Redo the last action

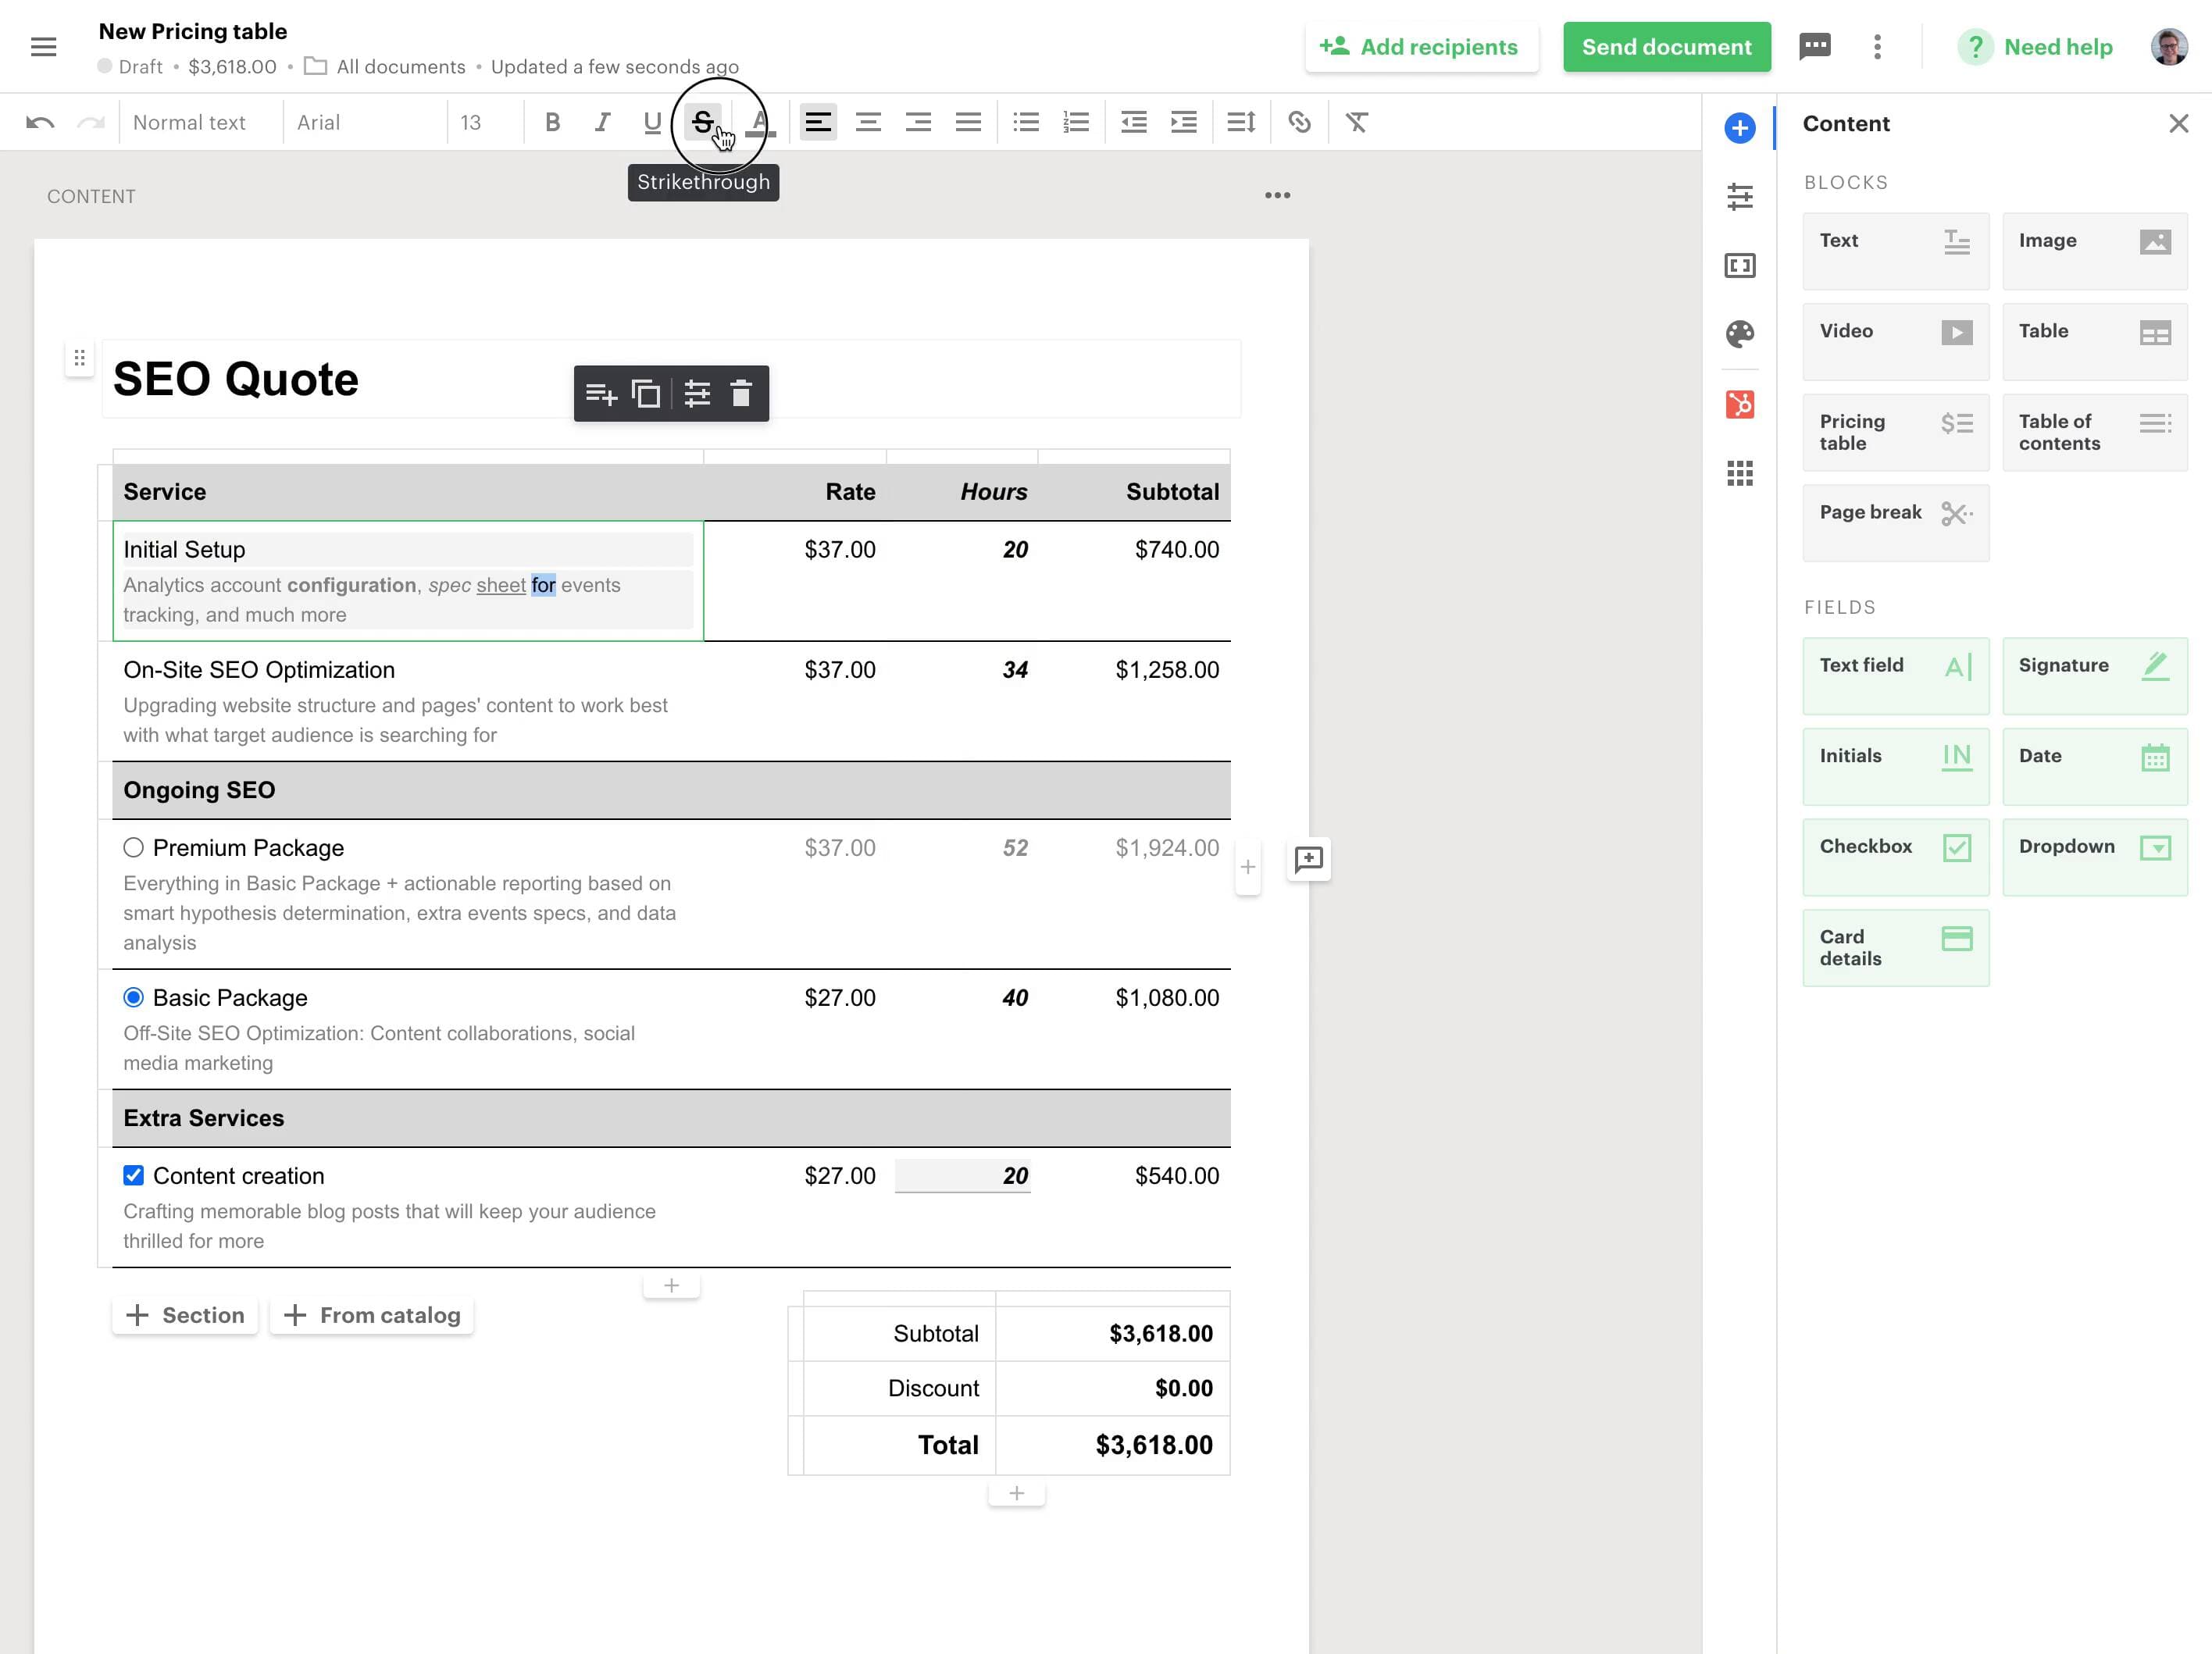click(x=91, y=123)
